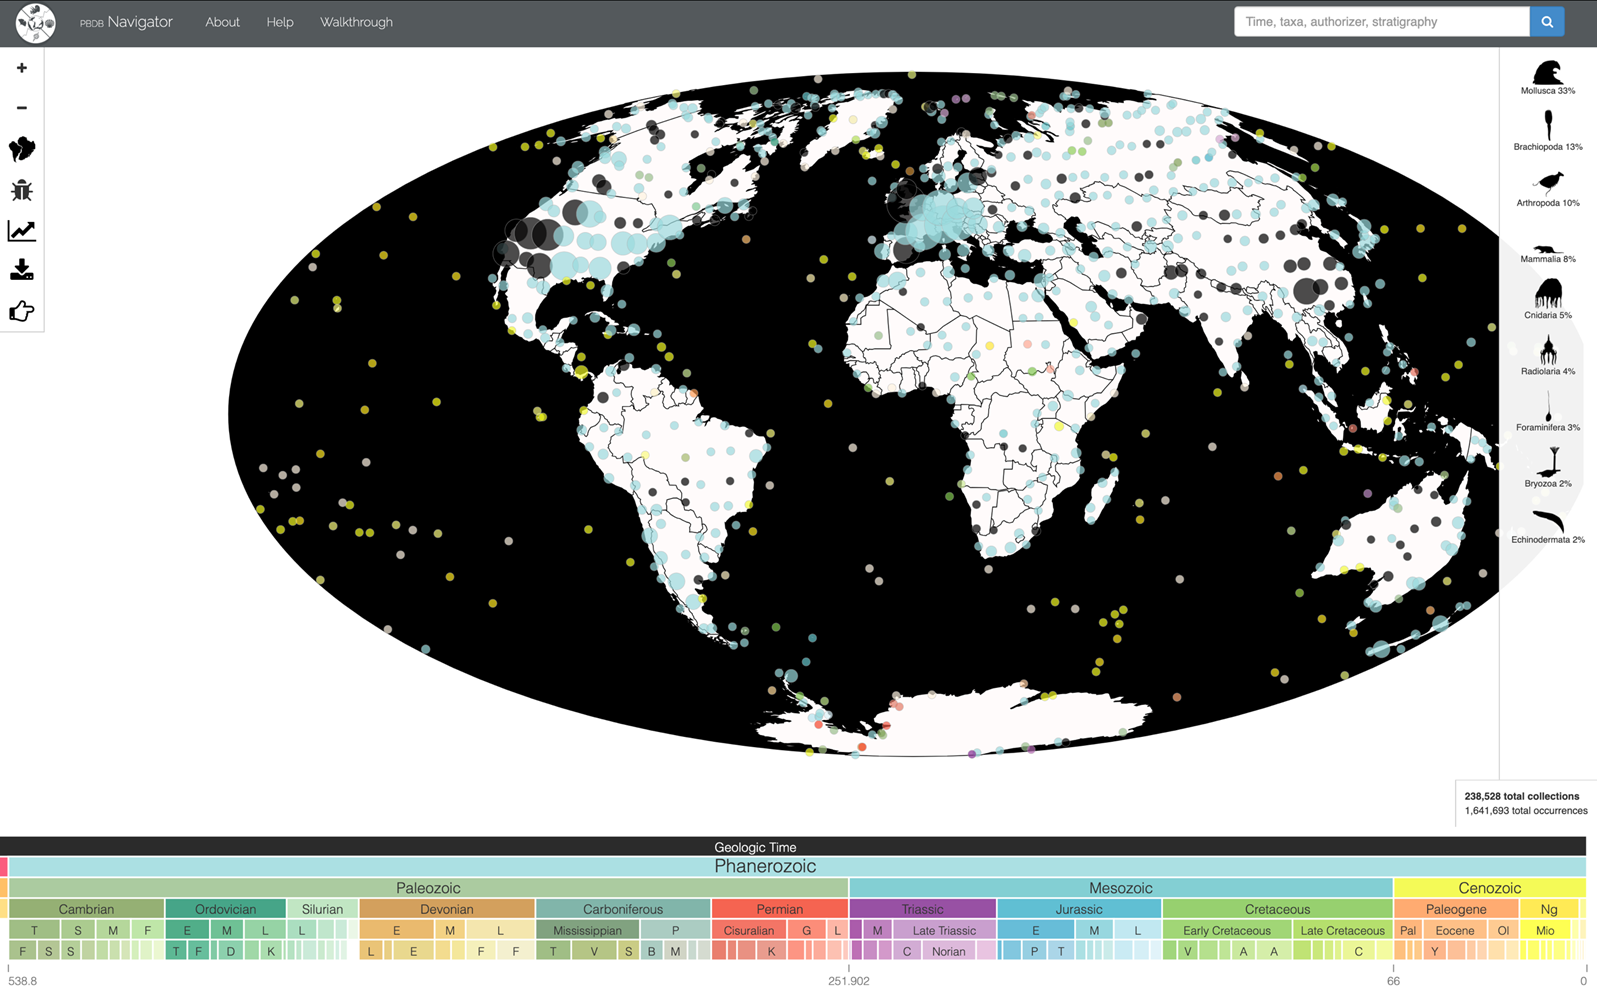Click the Geologic Time header bar
This screenshot has width=1597, height=998.
coord(793,846)
